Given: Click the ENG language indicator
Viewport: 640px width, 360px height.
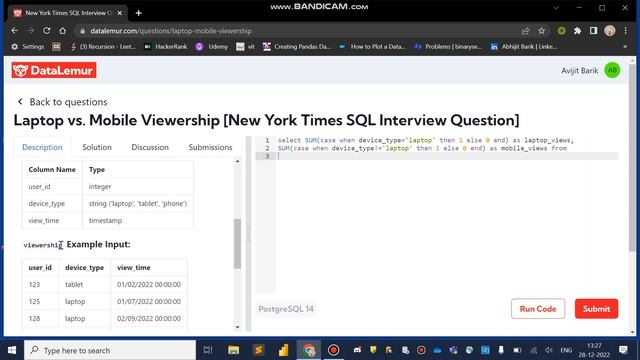Looking at the screenshot, I should (x=566, y=350).
